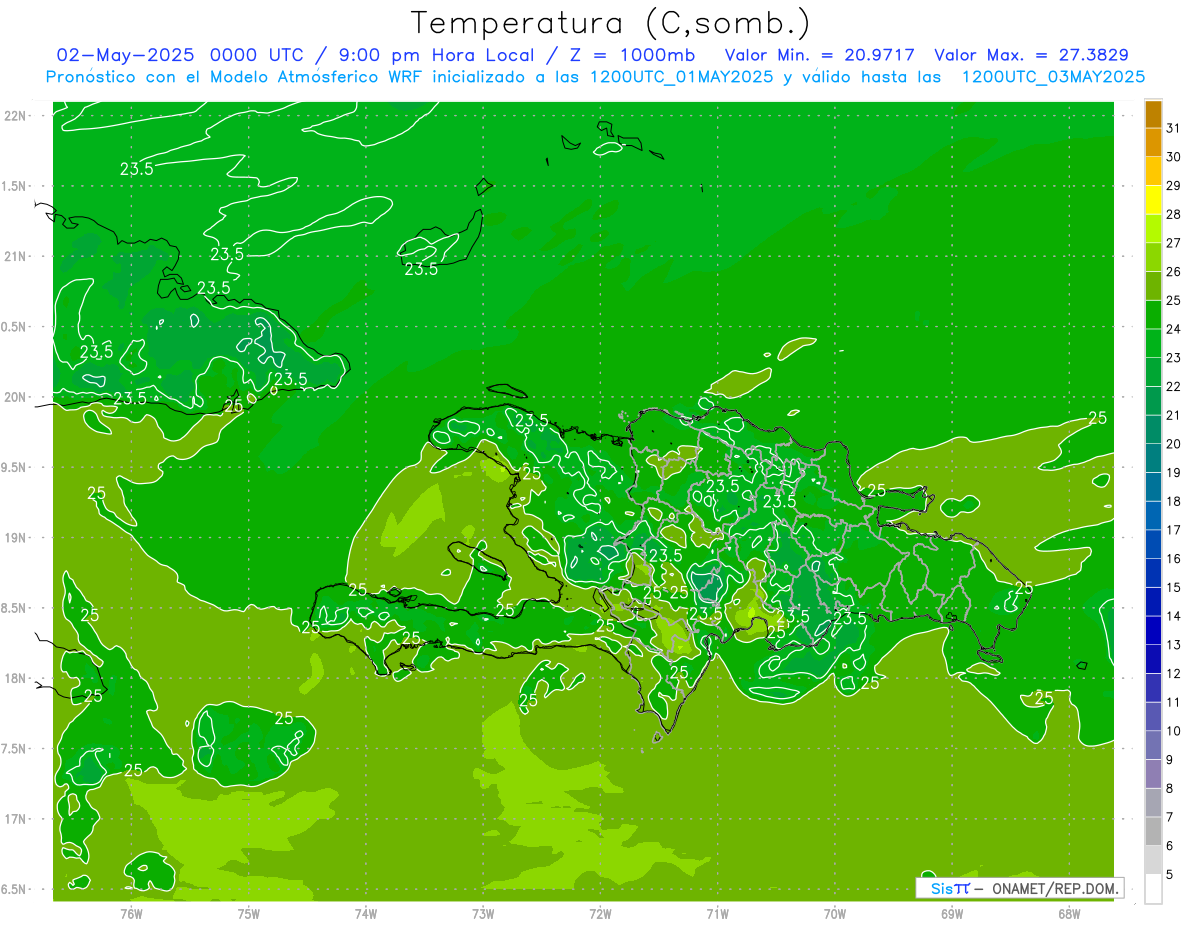Click the '8' value on the color scale
This screenshot has width=1200, height=927.
[x=1170, y=788]
